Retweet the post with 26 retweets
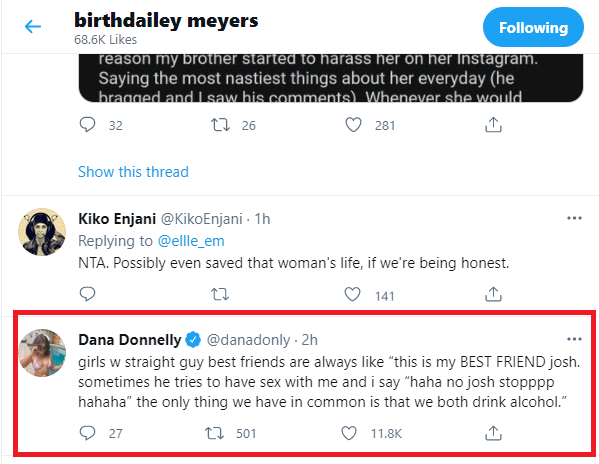Image resolution: width=599 pixels, height=464 pixels. (x=220, y=124)
